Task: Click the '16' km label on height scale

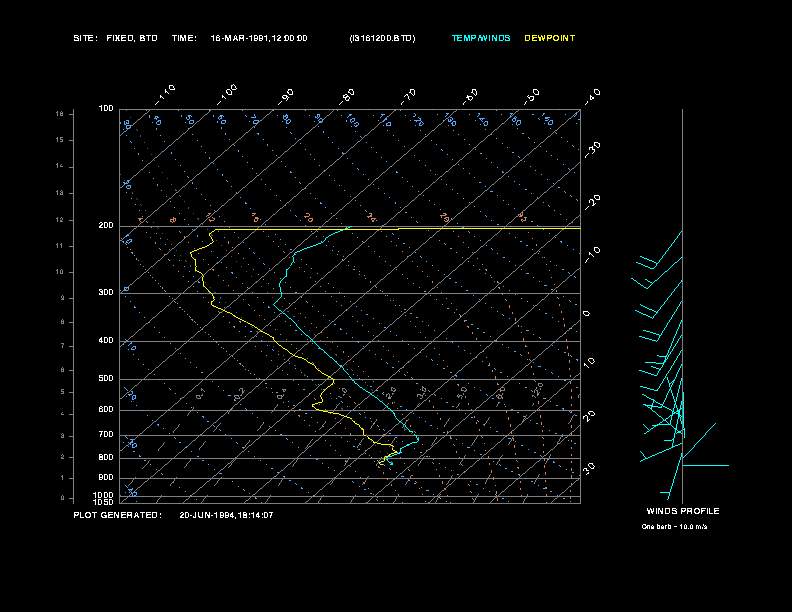Action: coord(60,114)
